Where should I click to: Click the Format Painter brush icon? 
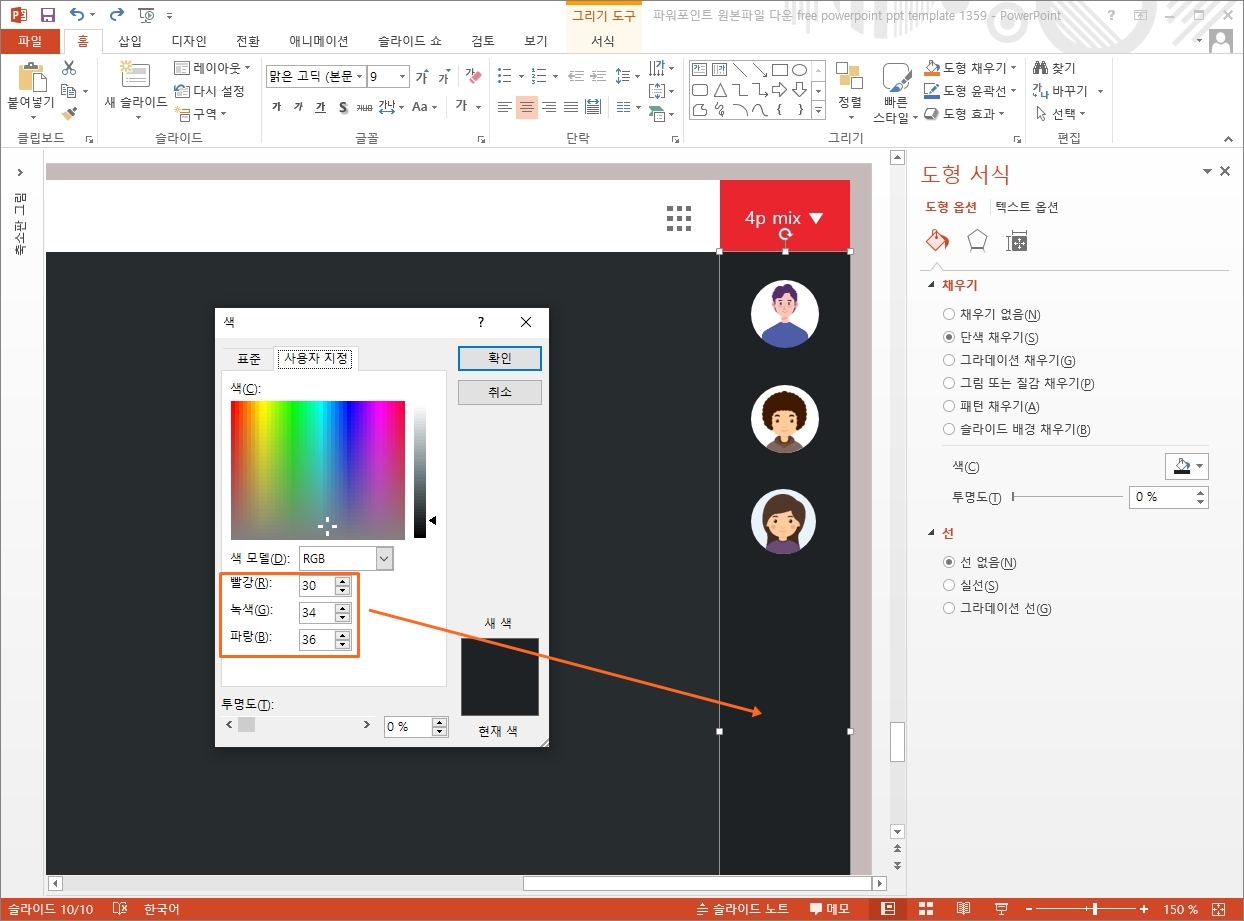click(x=69, y=113)
